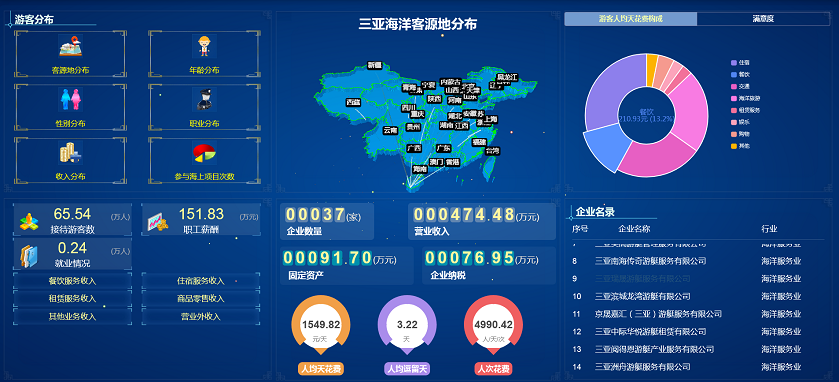Switch to the 满意度 tab

pyautogui.click(x=764, y=19)
